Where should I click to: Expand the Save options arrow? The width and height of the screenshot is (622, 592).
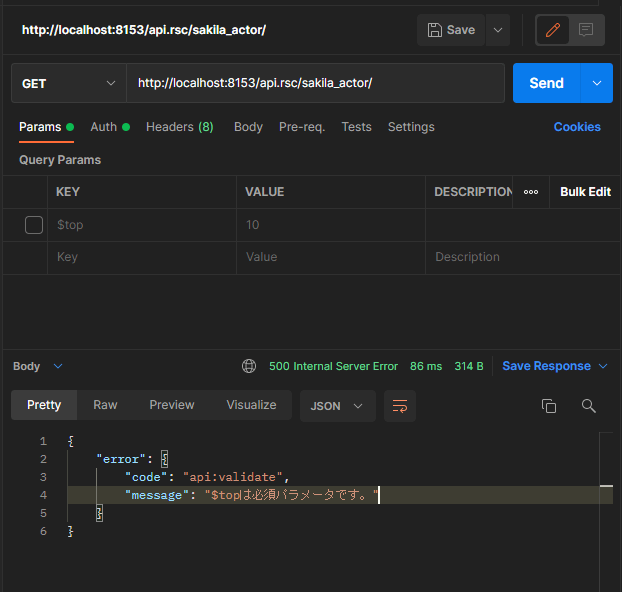point(497,30)
